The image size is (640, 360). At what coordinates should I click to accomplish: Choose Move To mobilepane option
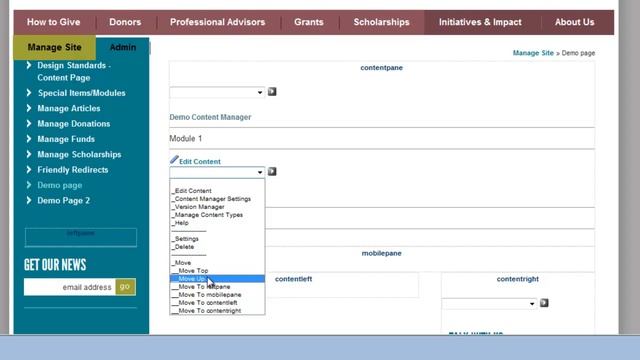[217, 295]
